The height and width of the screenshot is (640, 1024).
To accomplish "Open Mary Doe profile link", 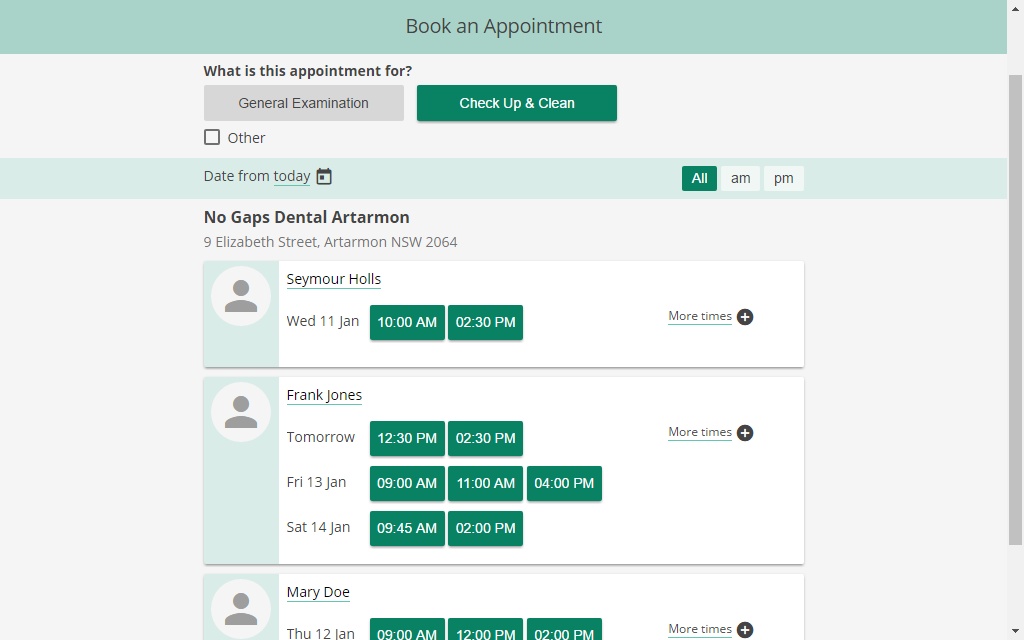I will pyautogui.click(x=317, y=592).
